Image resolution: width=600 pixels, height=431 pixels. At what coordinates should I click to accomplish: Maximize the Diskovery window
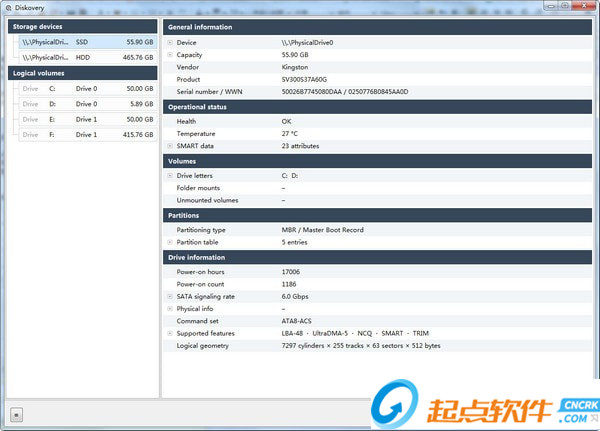(565, 6)
